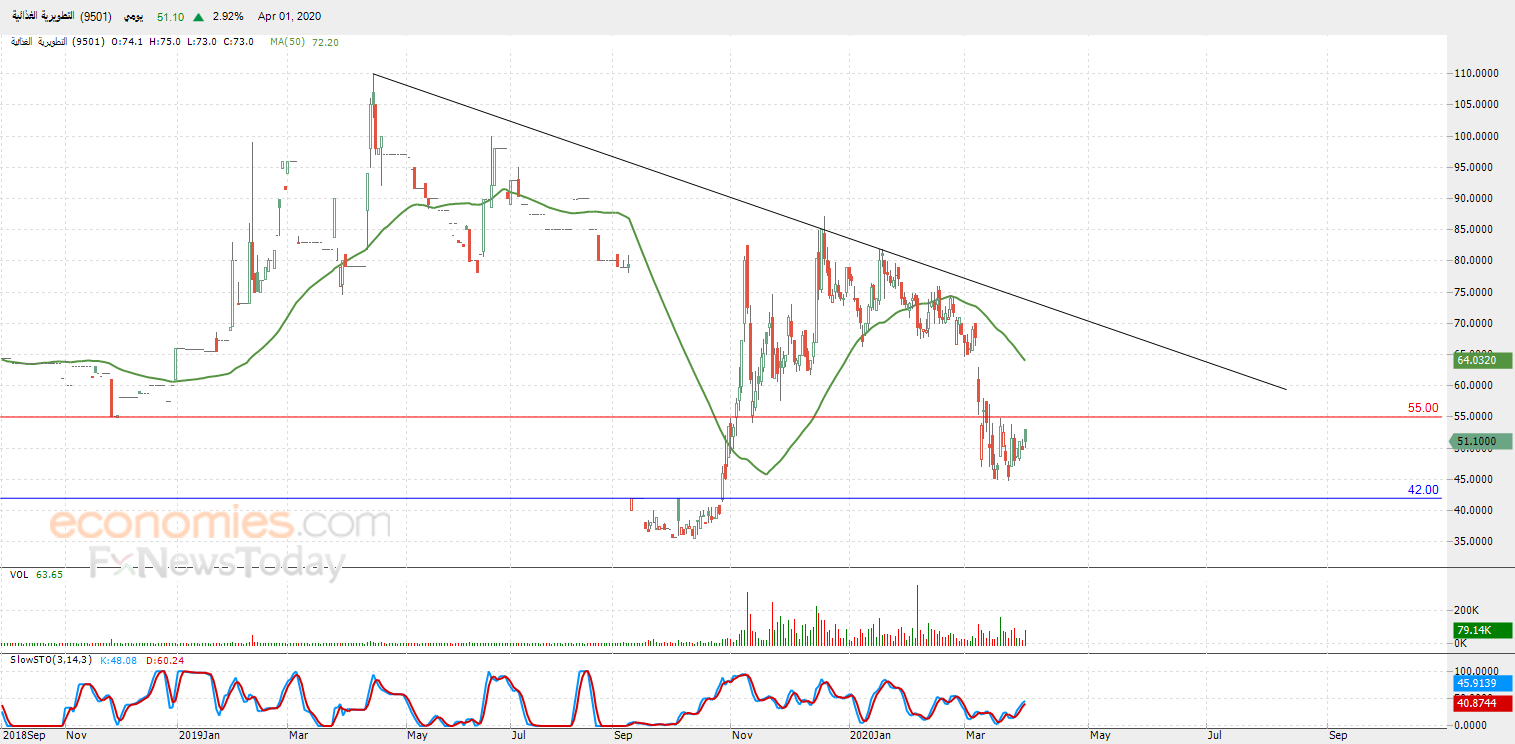Click the VOL 63.65 panel label
Image resolution: width=1515 pixels, height=744 pixels.
[37, 575]
